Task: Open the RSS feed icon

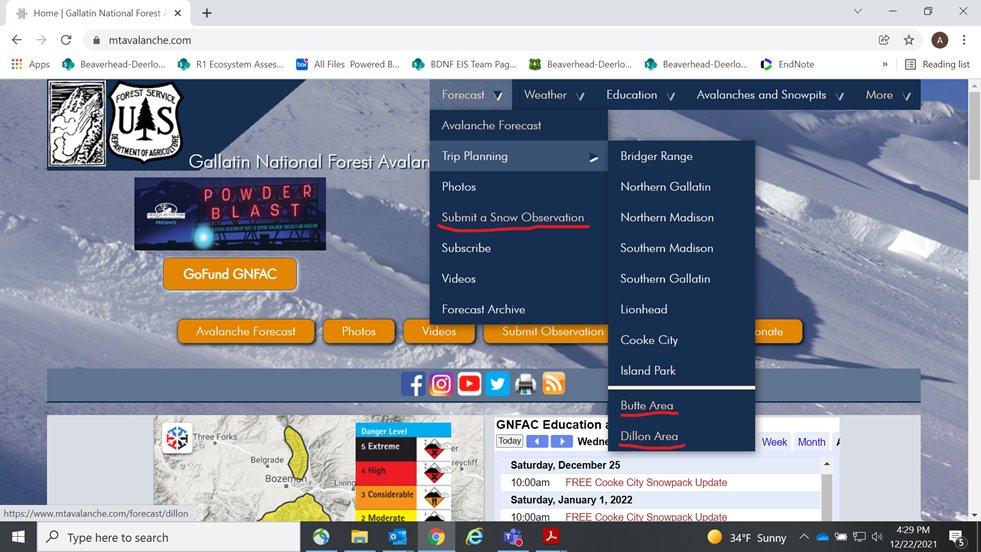Action: [x=554, y=384]
